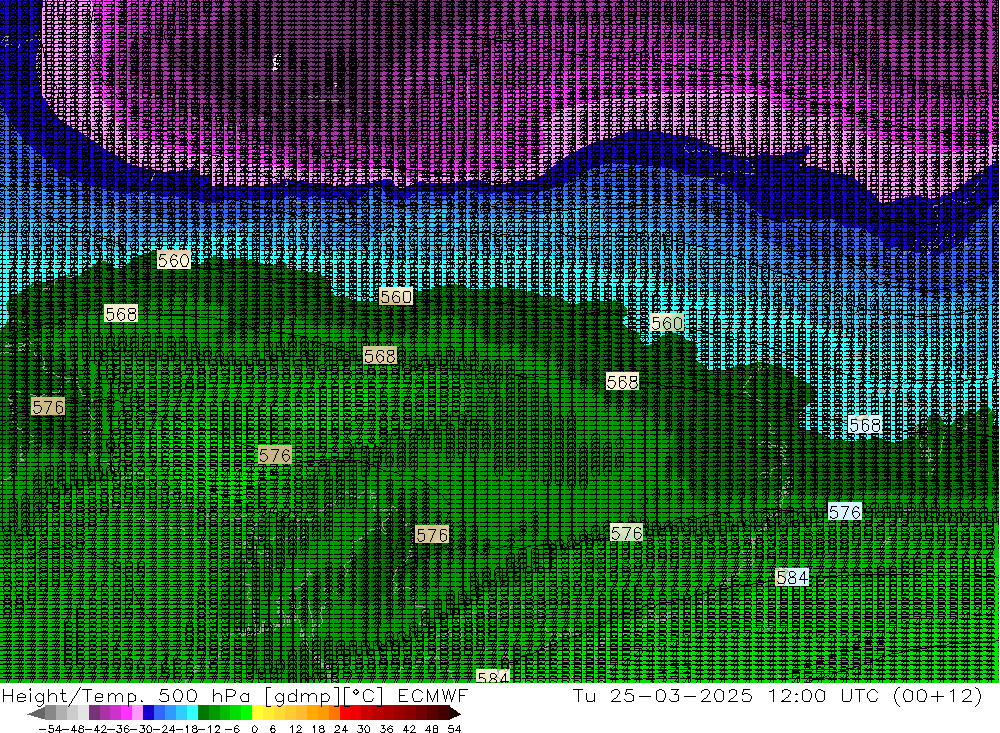Click the '24' legend value
The height and width of the screenshot is (733, 1000).
click(341, 728)
